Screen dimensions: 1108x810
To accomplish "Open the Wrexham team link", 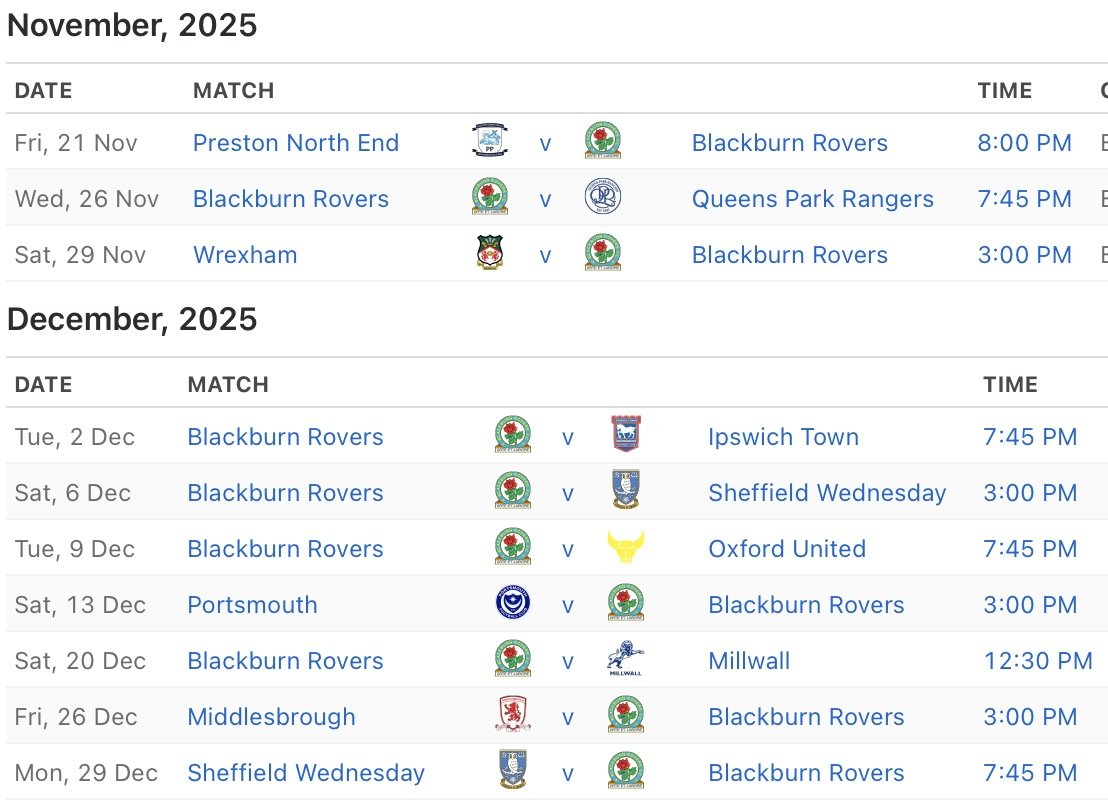I will tap(245, 255).
